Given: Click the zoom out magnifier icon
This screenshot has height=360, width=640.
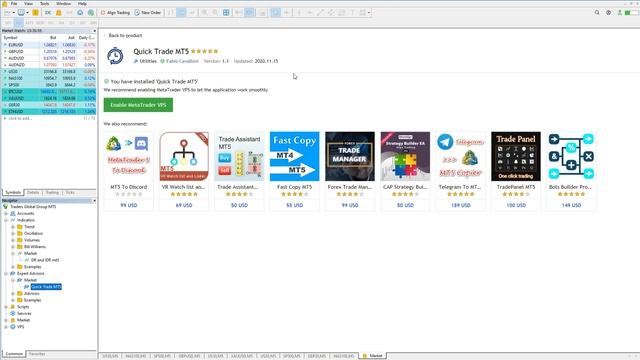Looking at the screenshot, I should pyautogui.click(x=215, y=13).
